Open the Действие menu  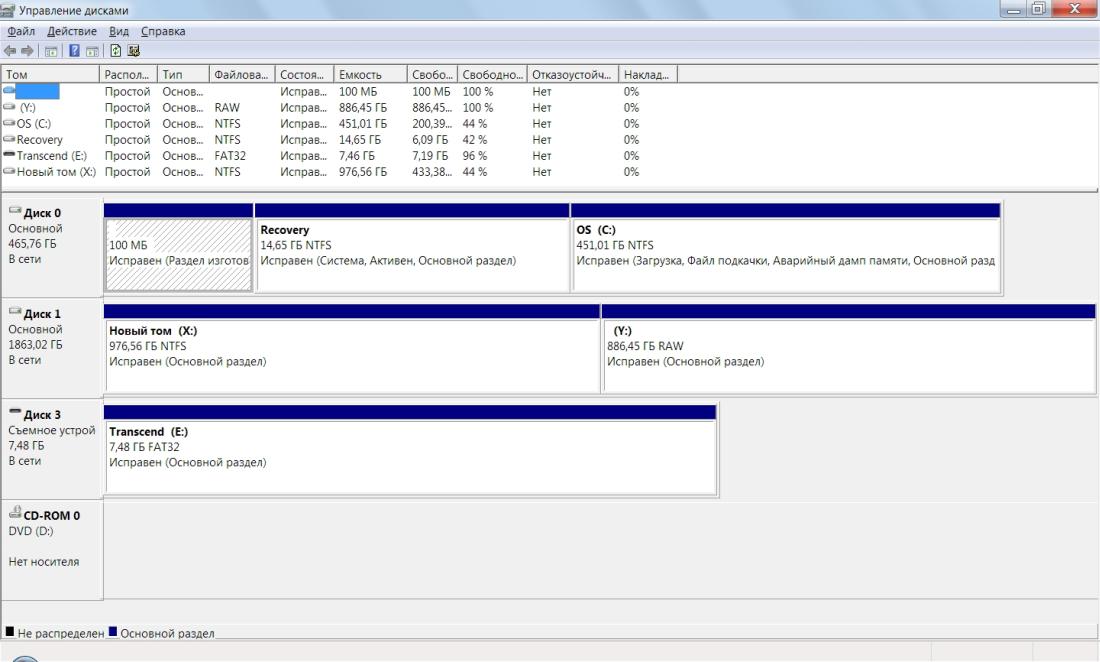tap(72, 31)
